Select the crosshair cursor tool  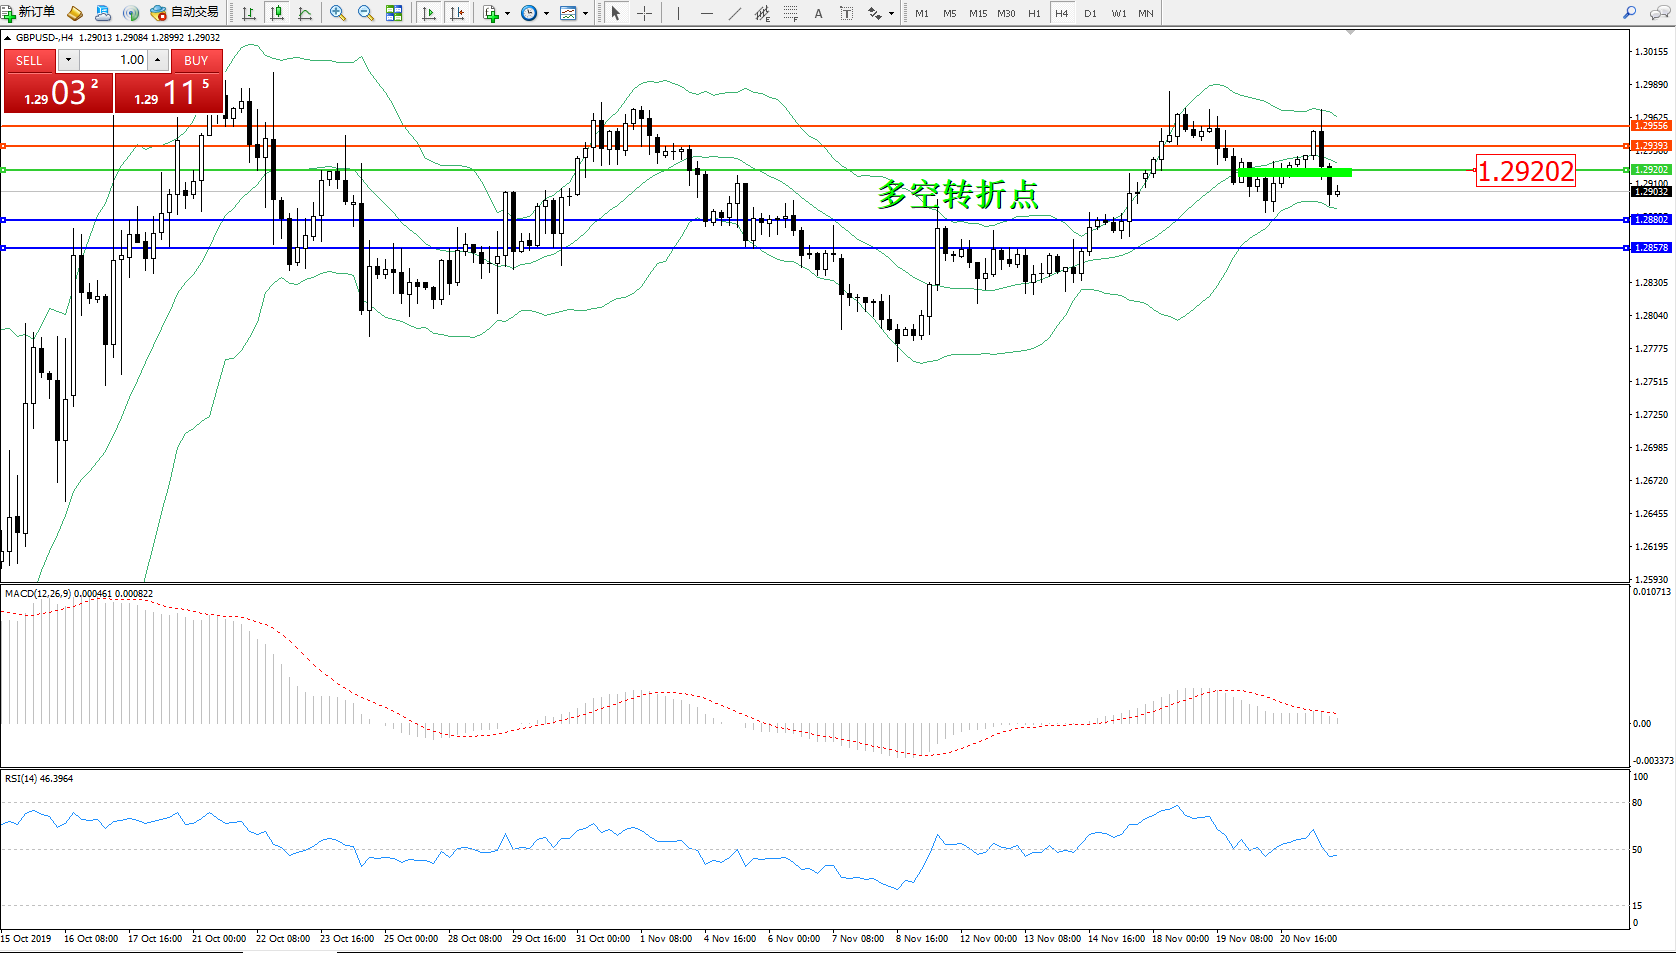click(x=645, y=13)
